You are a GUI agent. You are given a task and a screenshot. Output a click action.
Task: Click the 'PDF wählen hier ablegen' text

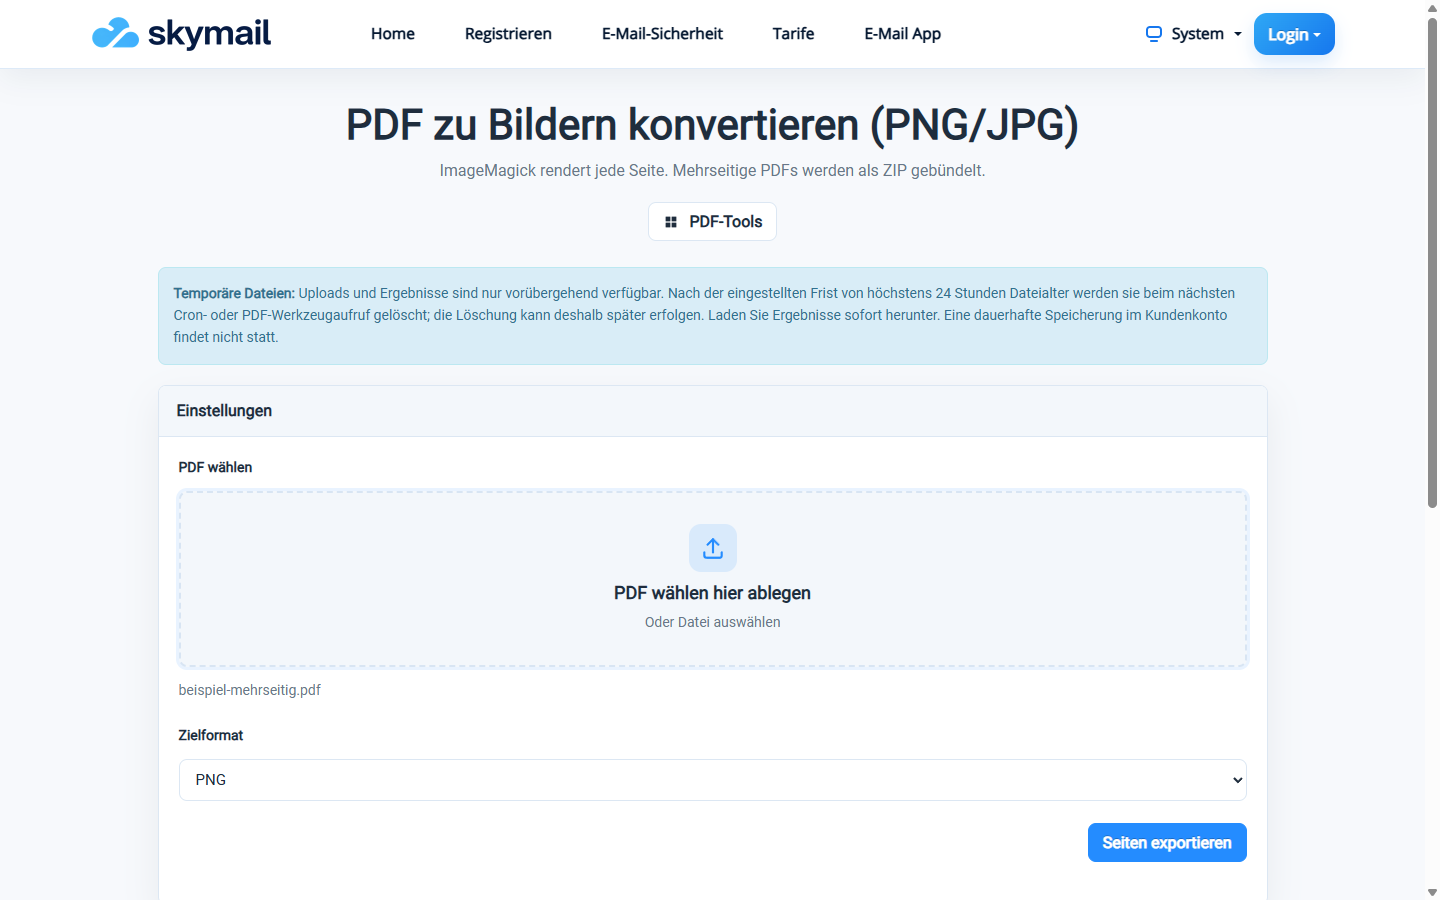click(x=713, y=593)
